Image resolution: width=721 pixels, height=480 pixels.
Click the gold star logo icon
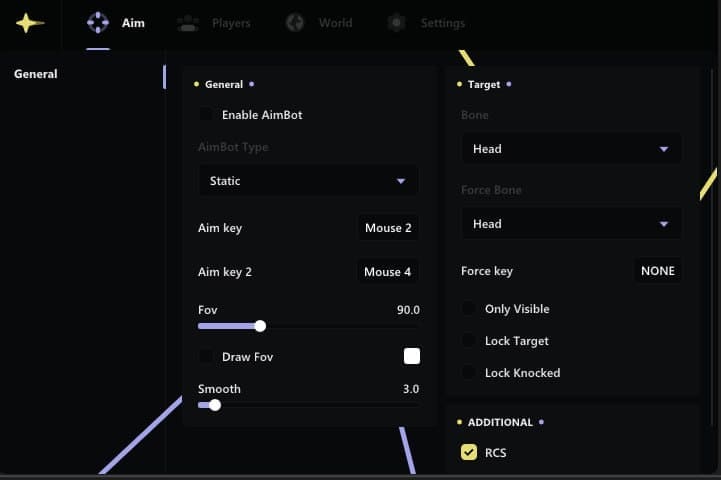30,23
